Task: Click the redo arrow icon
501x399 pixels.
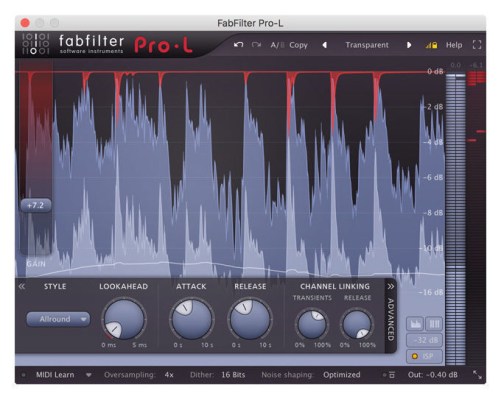Action: click(256, 45)
